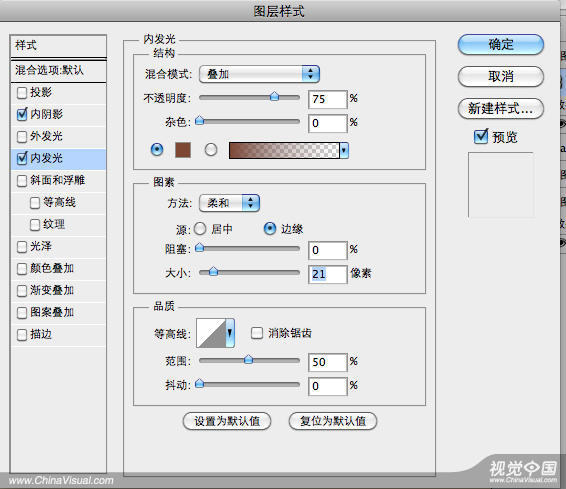
Task: Click the 复位为默认值 button
Action: coord(333,421)
